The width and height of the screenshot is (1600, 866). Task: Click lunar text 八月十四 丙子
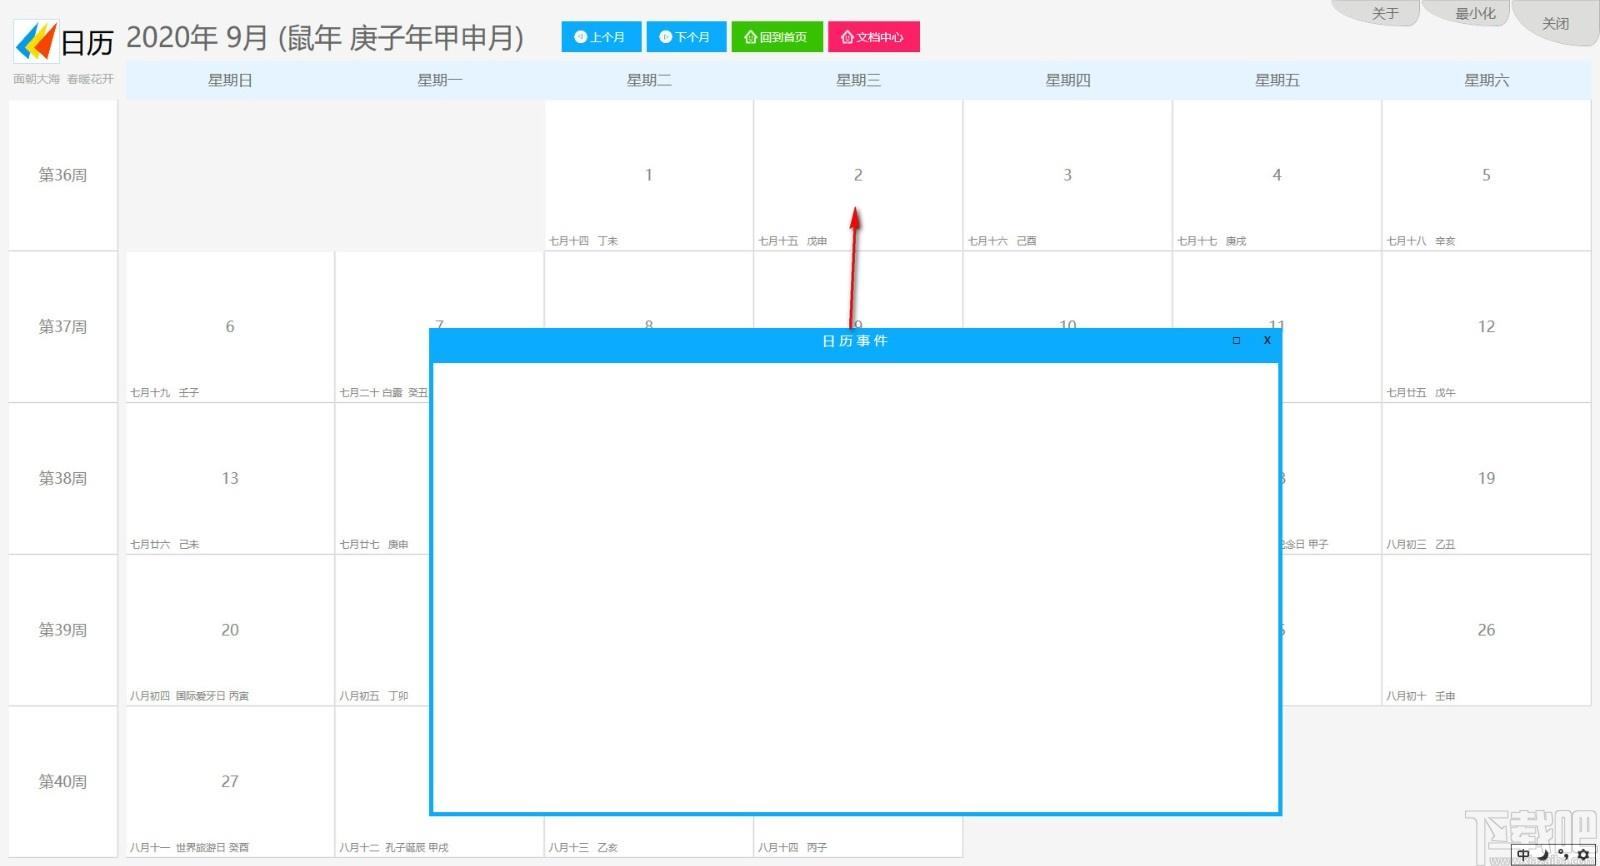[793, 848]
